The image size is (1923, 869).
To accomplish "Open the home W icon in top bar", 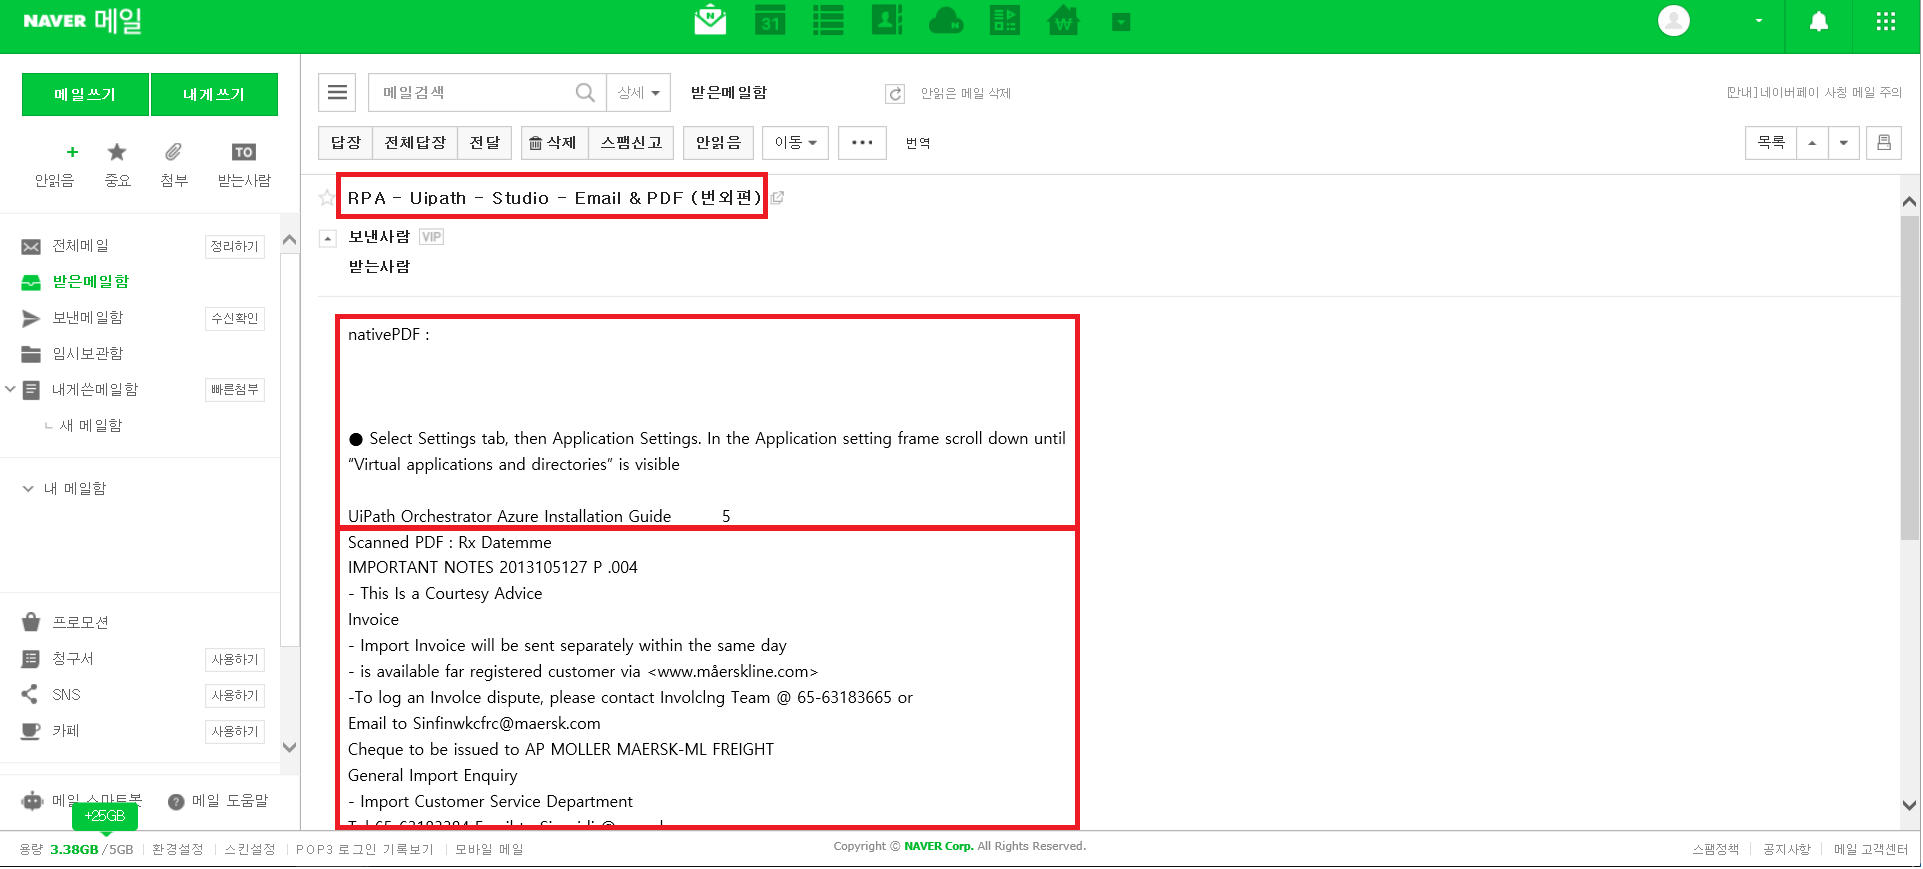I will click(1063, 20).
